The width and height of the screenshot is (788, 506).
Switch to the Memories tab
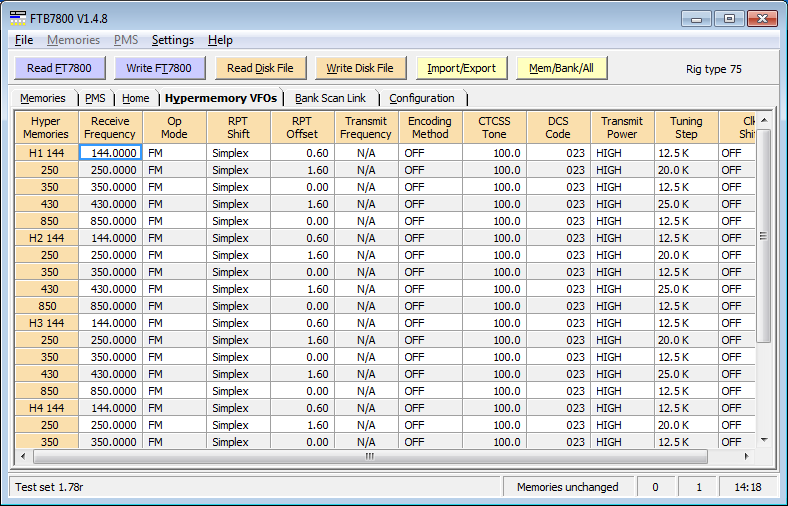coord(43,98)
